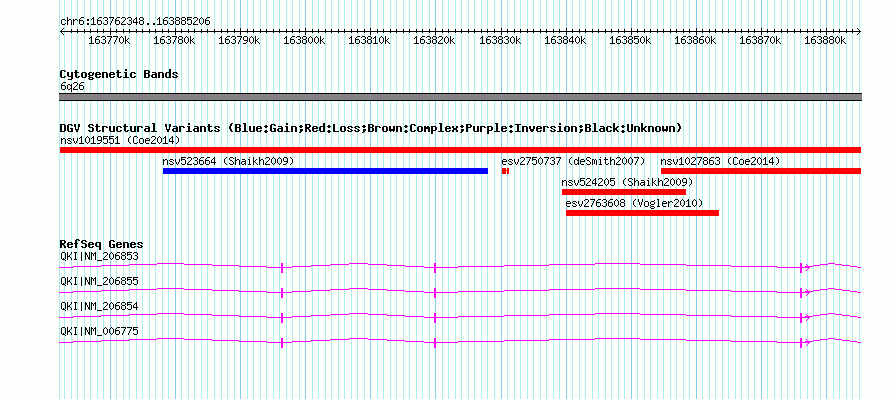Open the nsv1019551 (Coe2014) label
This screenshot has width=890, height=399.
tap(120, 140)
